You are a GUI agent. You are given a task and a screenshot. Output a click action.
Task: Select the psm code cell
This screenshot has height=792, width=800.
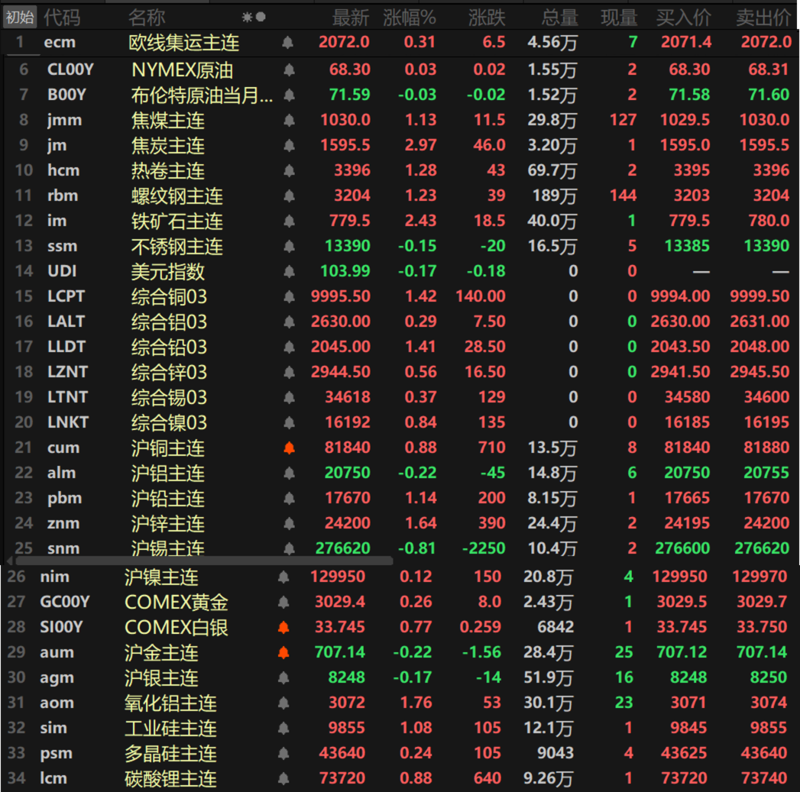(56, 754)
